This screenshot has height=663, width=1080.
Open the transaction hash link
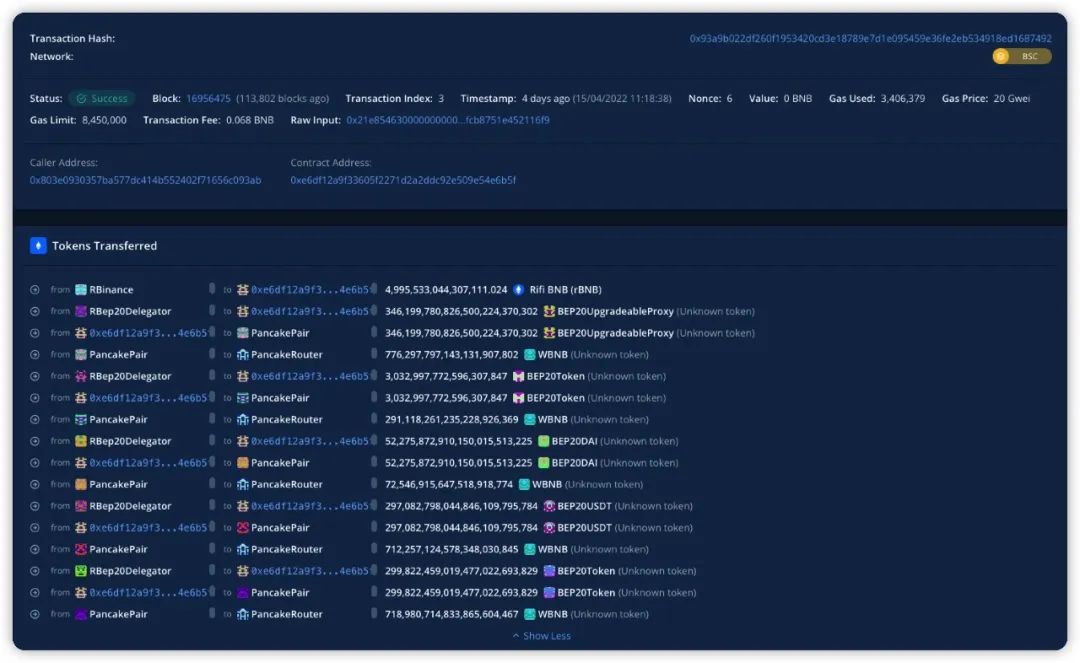[x=871, y=39]
